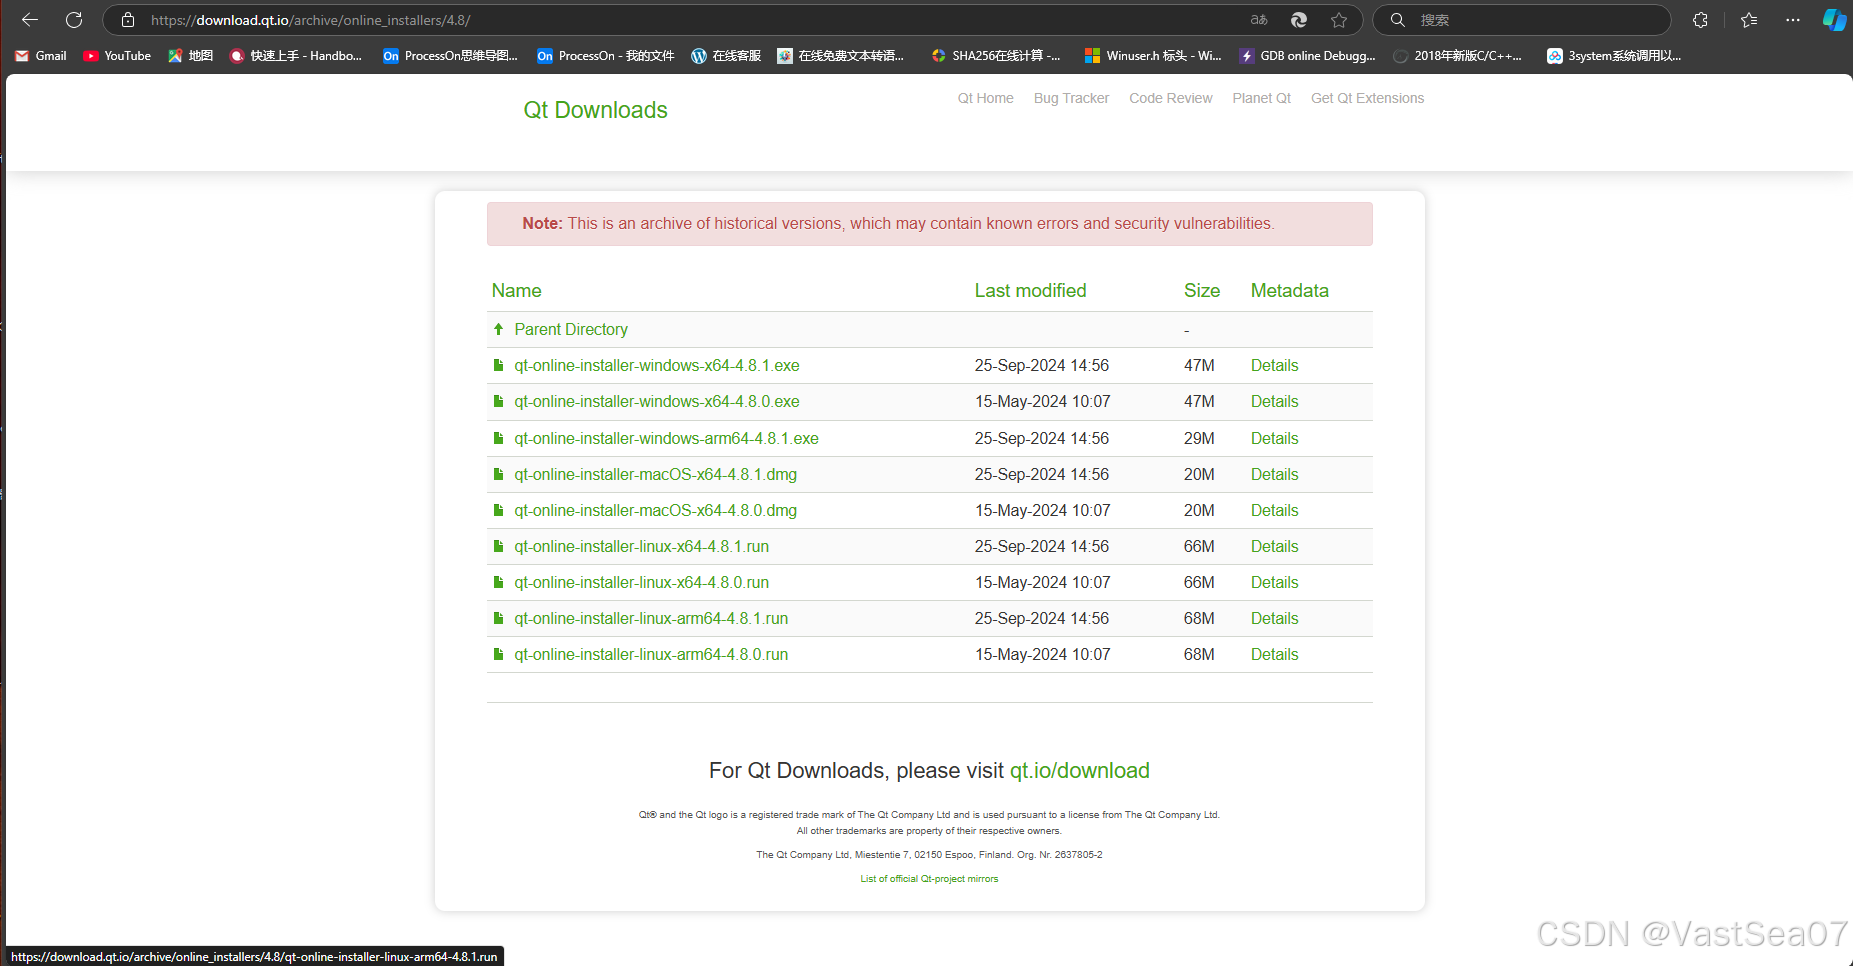The width and height of the screenshot is (1853, 966).
Task: Click the Name column header
Action: click(x=516, y=291)
